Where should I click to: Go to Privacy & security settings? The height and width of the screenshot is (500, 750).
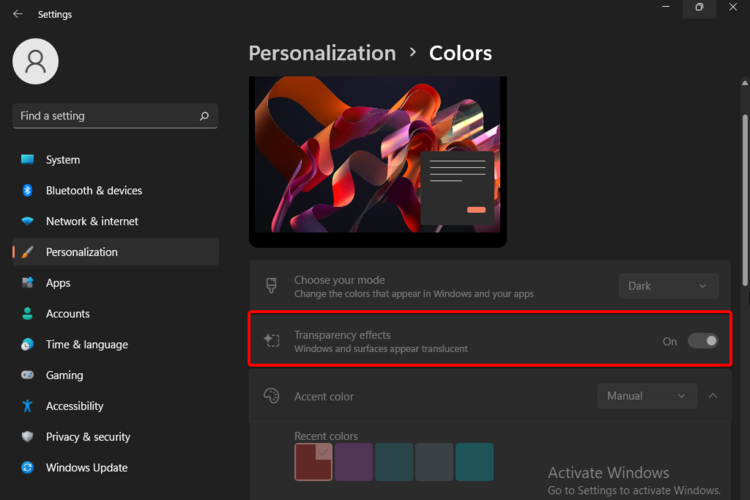(88, 437)
